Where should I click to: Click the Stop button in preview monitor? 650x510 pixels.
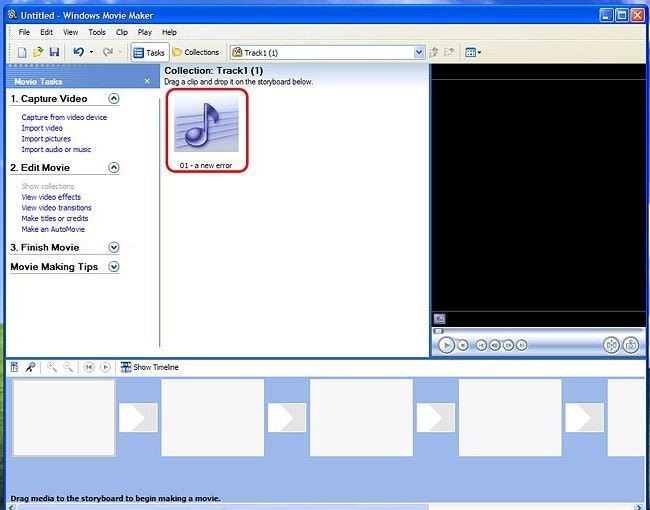click(463, 345)
